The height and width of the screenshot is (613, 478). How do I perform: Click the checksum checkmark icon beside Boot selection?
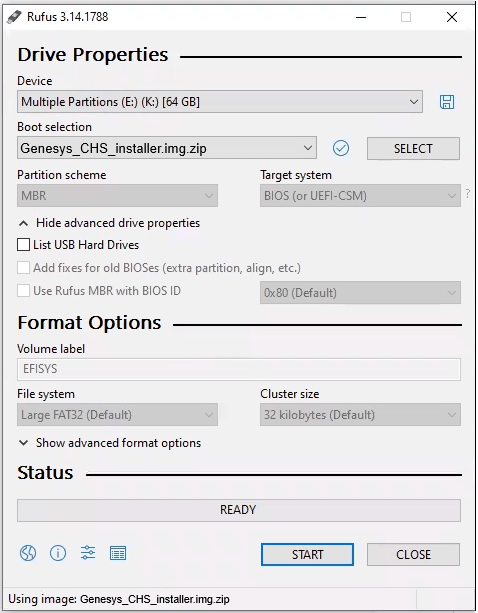[341, 148]
